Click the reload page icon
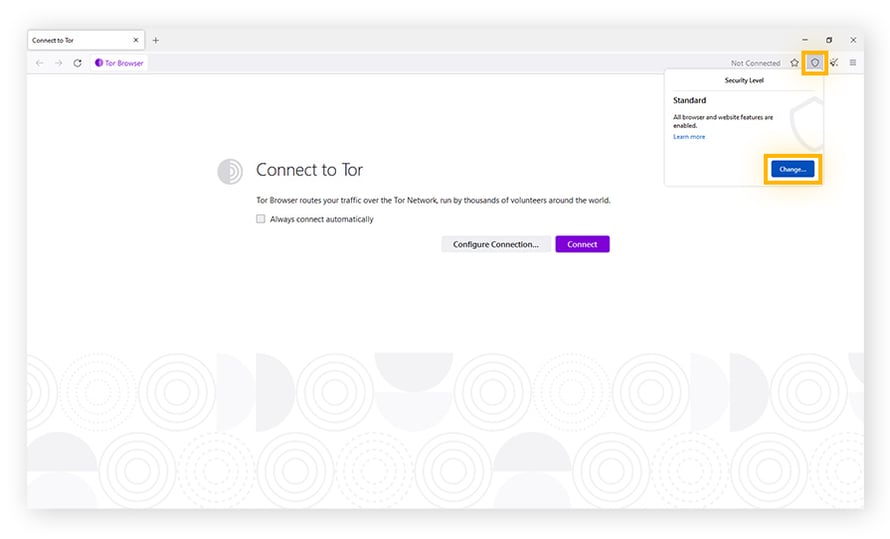 77,63
